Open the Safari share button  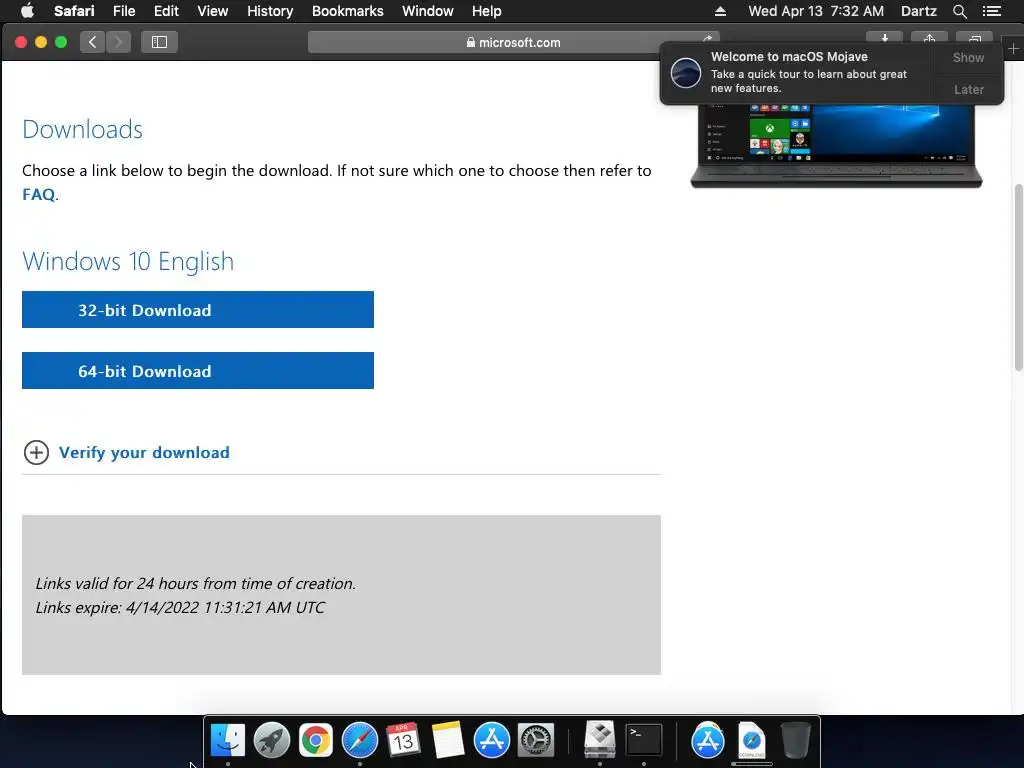tap(929, 38)
